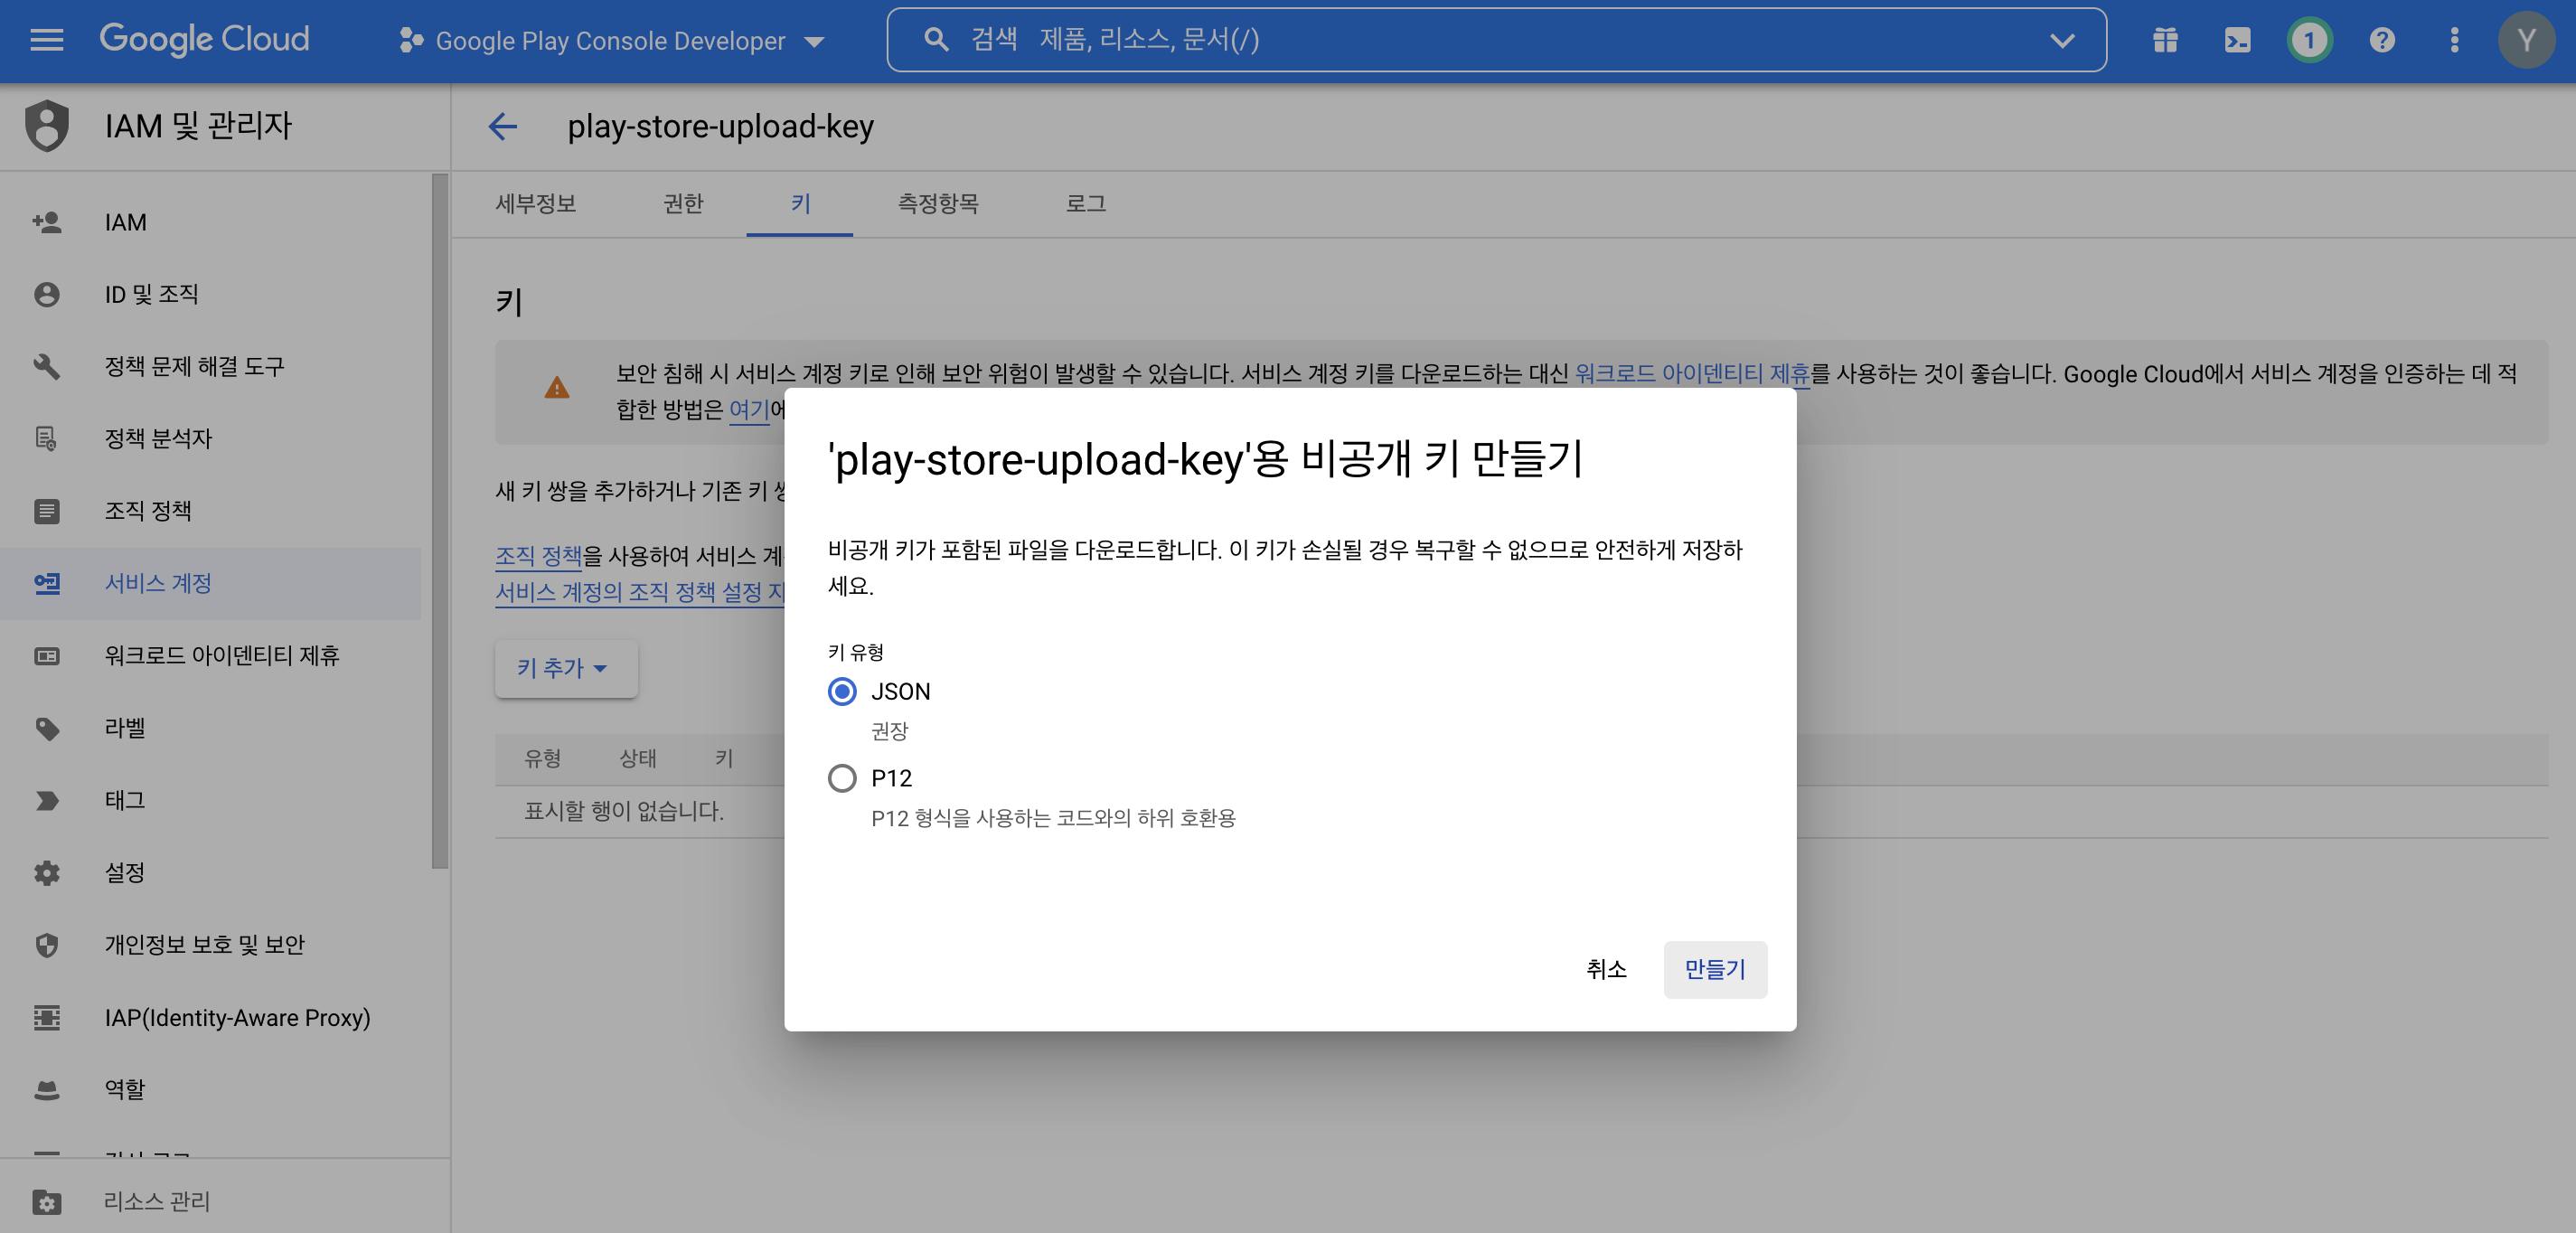Image resolution: width=2576 pixels, height=1233 pixels.
Task: Select the 키 tab
Action: [x=799, y=204]
